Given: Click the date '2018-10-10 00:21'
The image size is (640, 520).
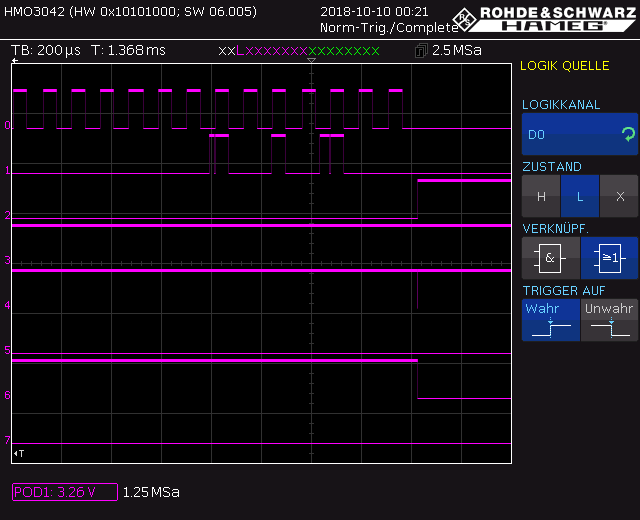Looking at the screenshot, I should coord(374,12).
